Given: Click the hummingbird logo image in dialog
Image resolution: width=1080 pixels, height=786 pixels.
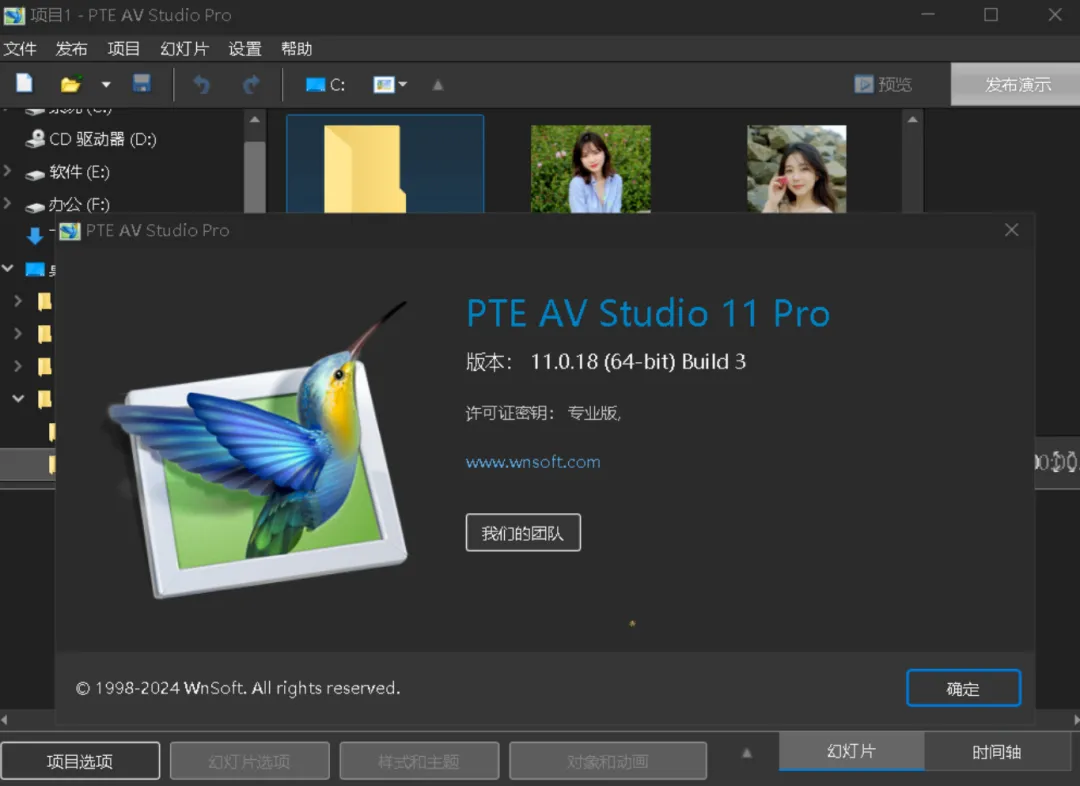Looking at the screenshot, I should [258, 451].
